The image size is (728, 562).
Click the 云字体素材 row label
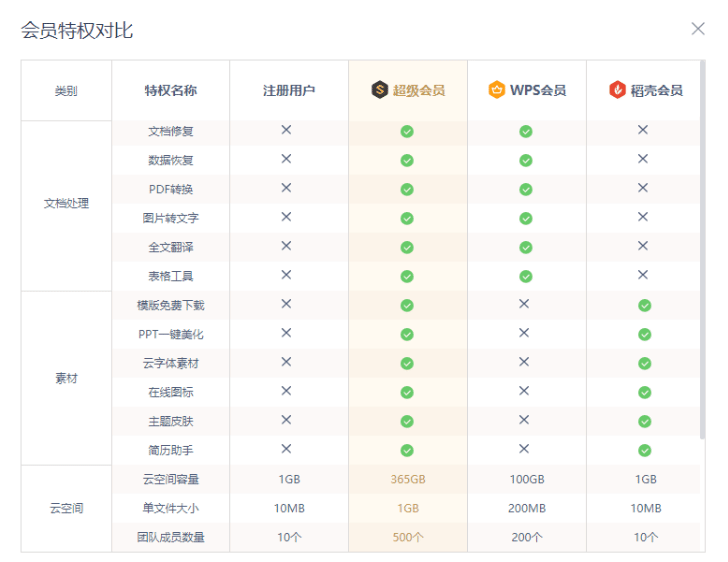coord(170,363)
